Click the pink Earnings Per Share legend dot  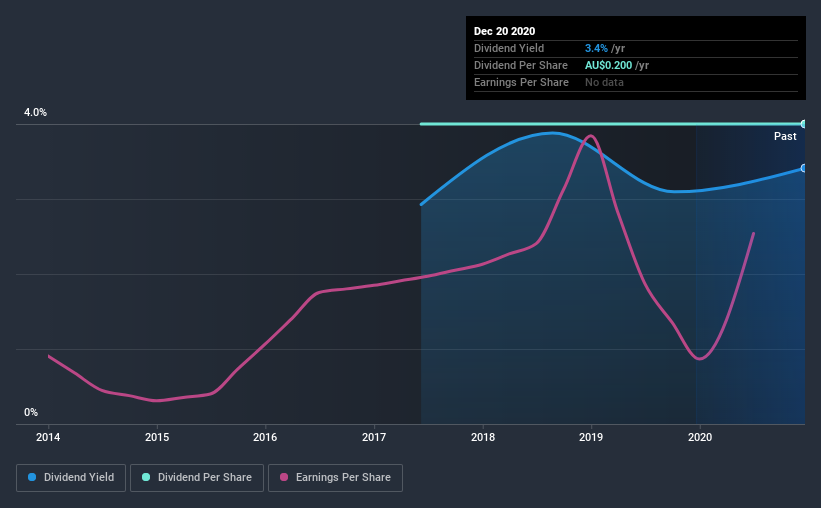click(x=284, y=477)
